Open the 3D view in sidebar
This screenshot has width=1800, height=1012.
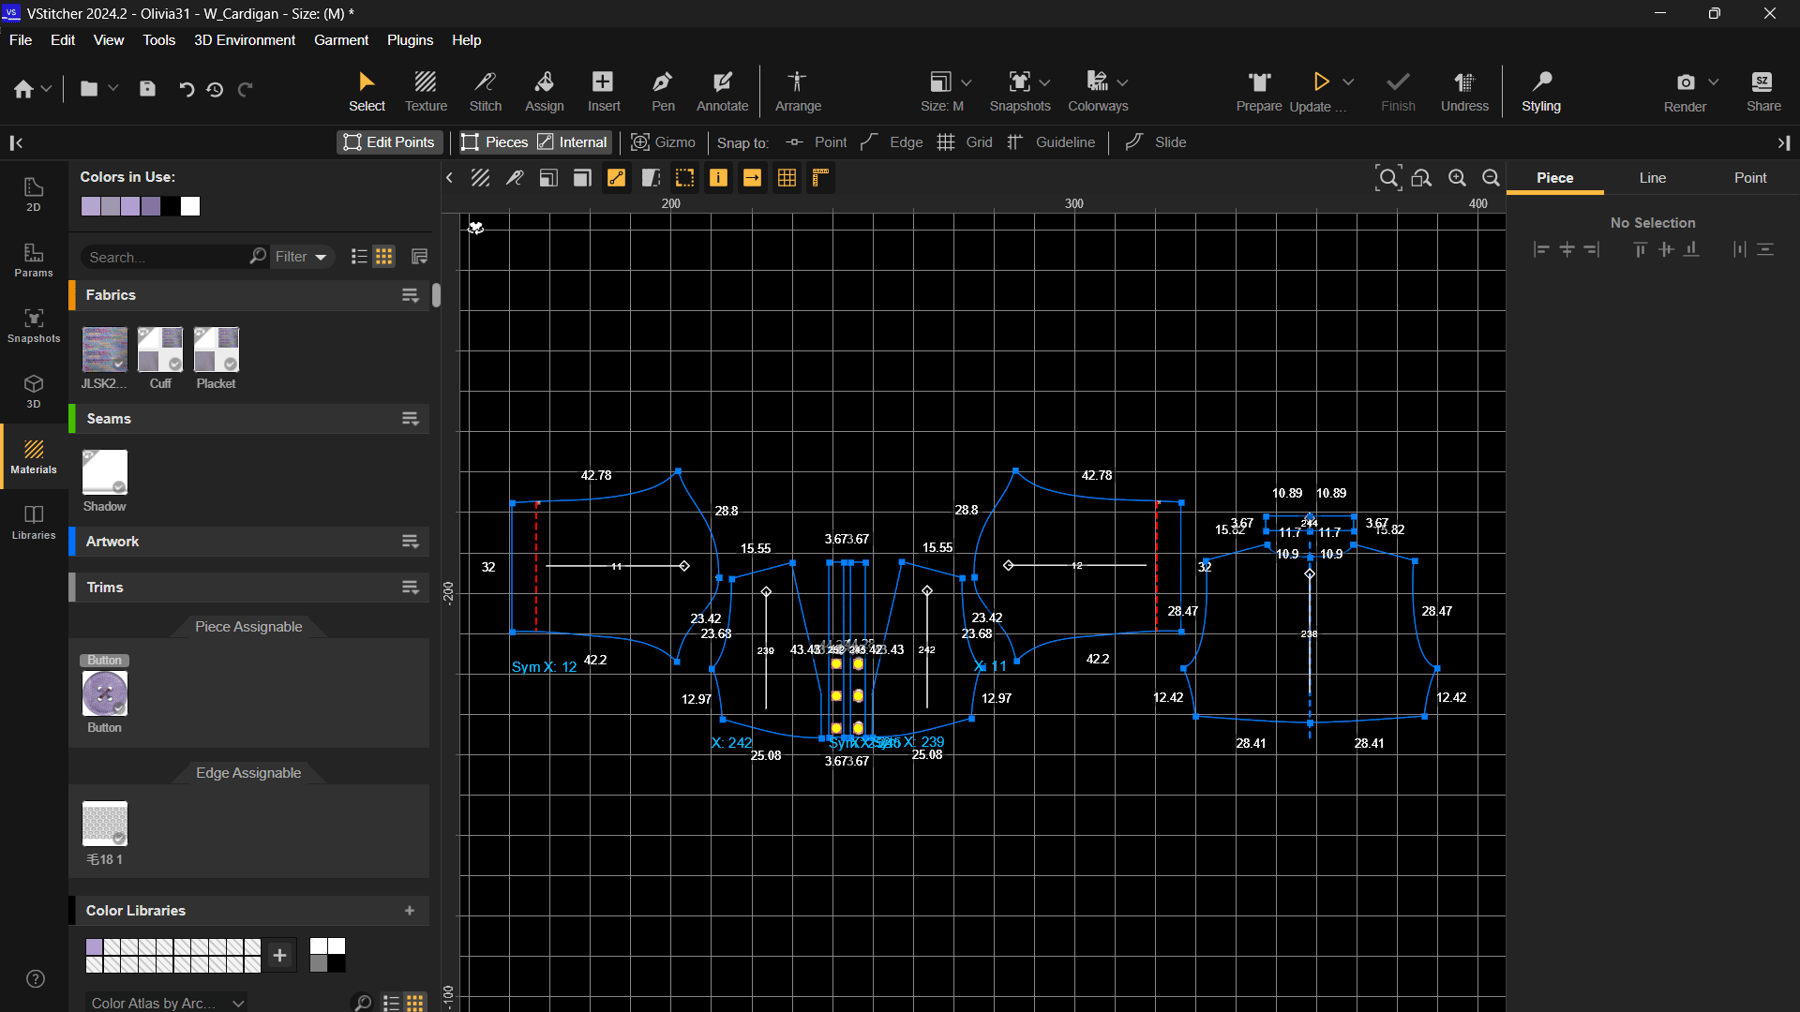point(33,390)
